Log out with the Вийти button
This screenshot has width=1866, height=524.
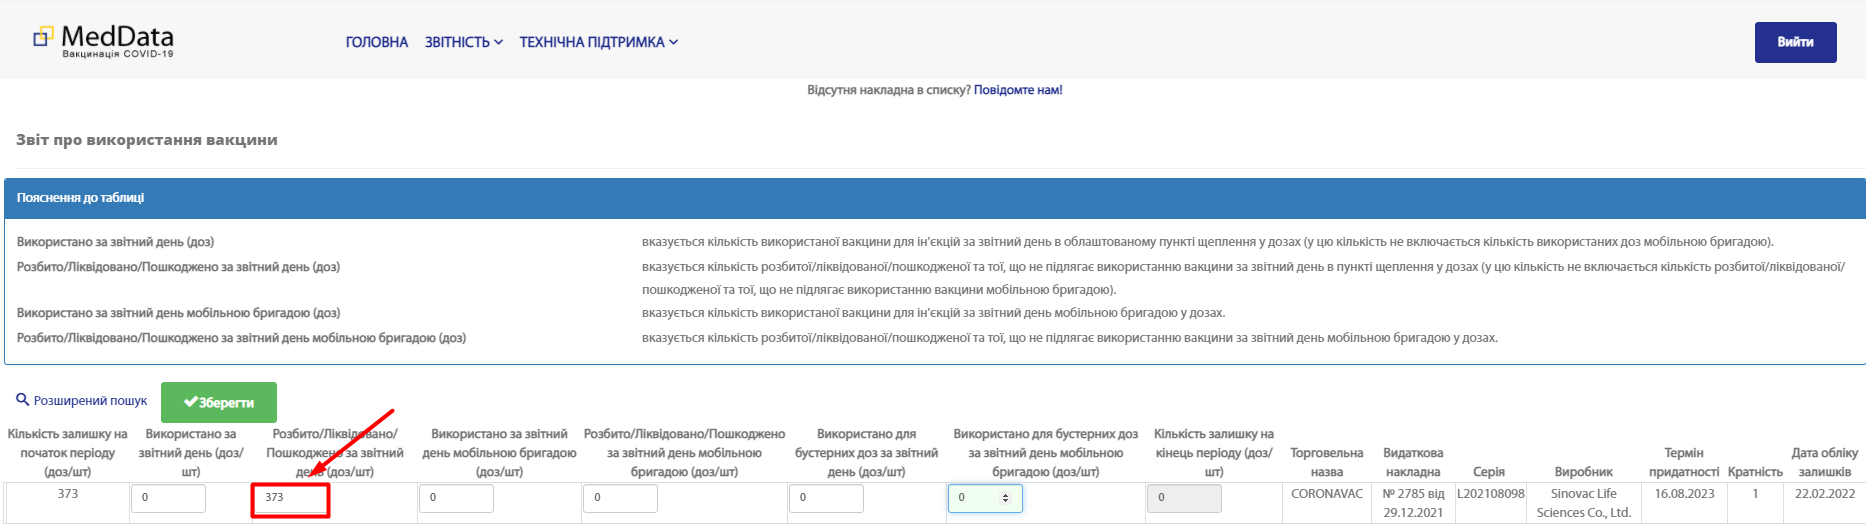(1795, 42)
